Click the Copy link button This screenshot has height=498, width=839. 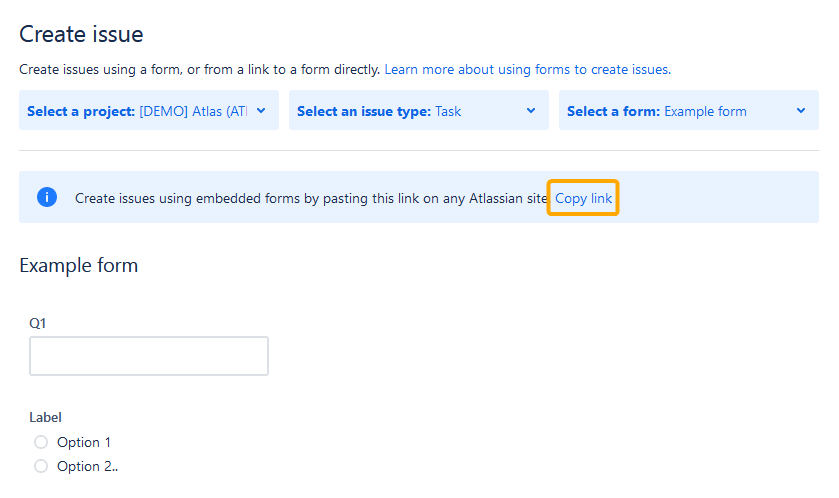pyautogui.click(x=583, y=198)
